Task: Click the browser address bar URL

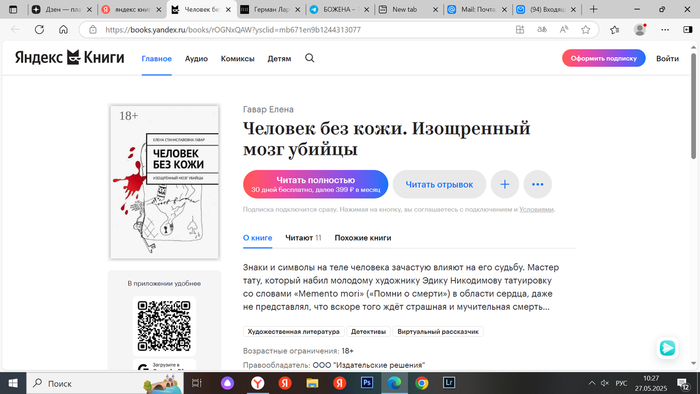Action: tap(233, 30)
